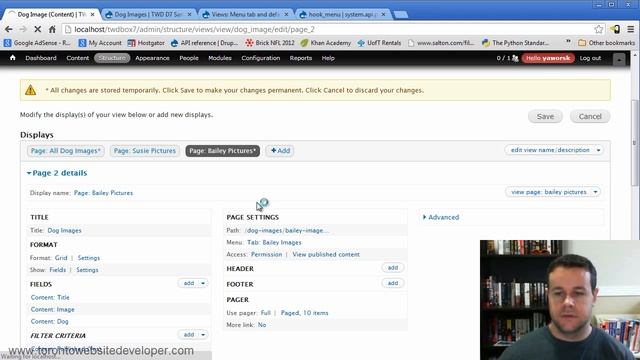Image resolution: width=640 pixels, height=360 pixels.
Task: Click the Hello yaworsk user link
Action: [x=548, y=58]
